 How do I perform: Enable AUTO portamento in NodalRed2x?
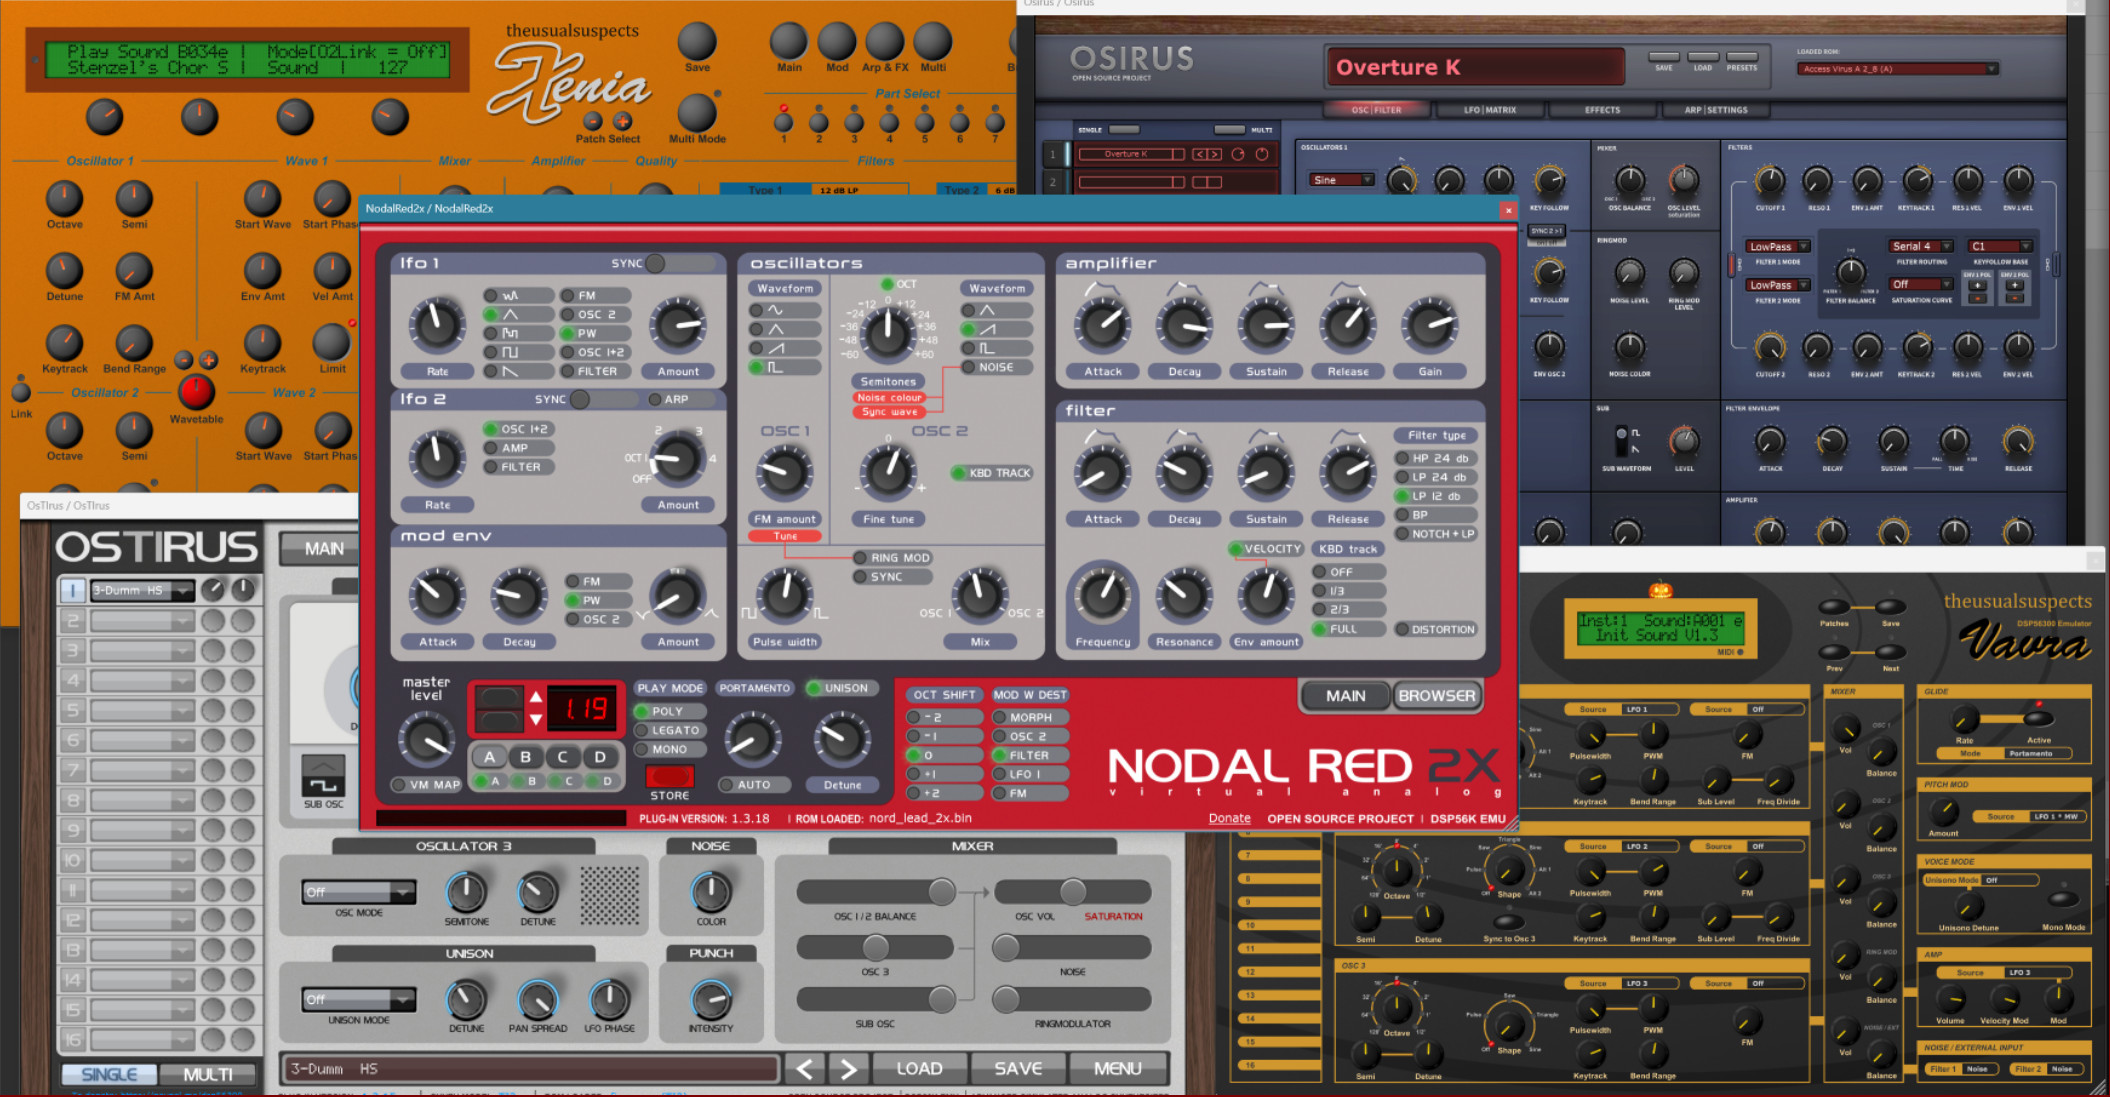pos(754,785)
